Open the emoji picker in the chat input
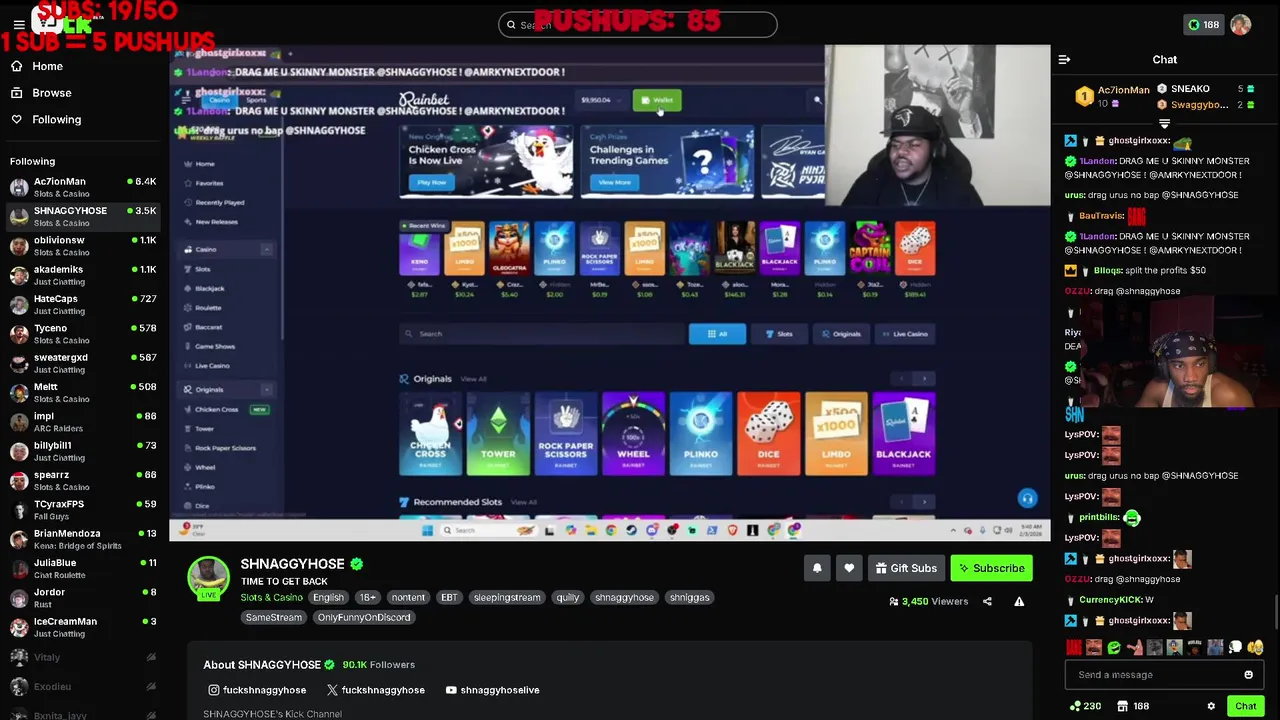This screenshot has height=720, width=1280. [x=1248, y=675]
